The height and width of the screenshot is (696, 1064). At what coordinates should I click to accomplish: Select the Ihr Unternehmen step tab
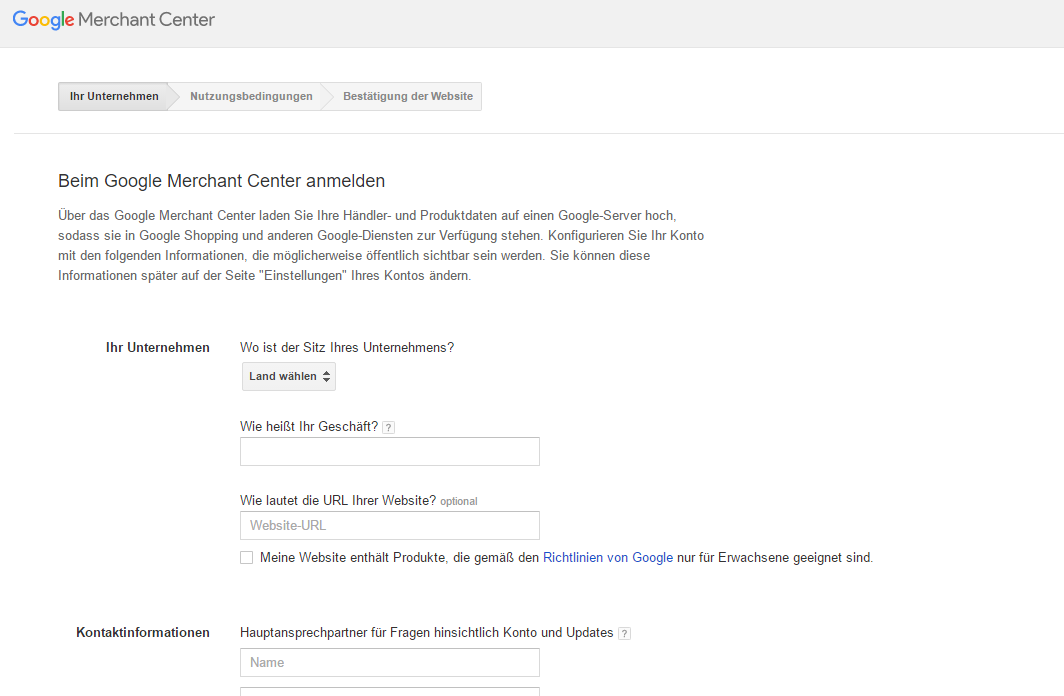pyautogui.click(x=113, y=96)
